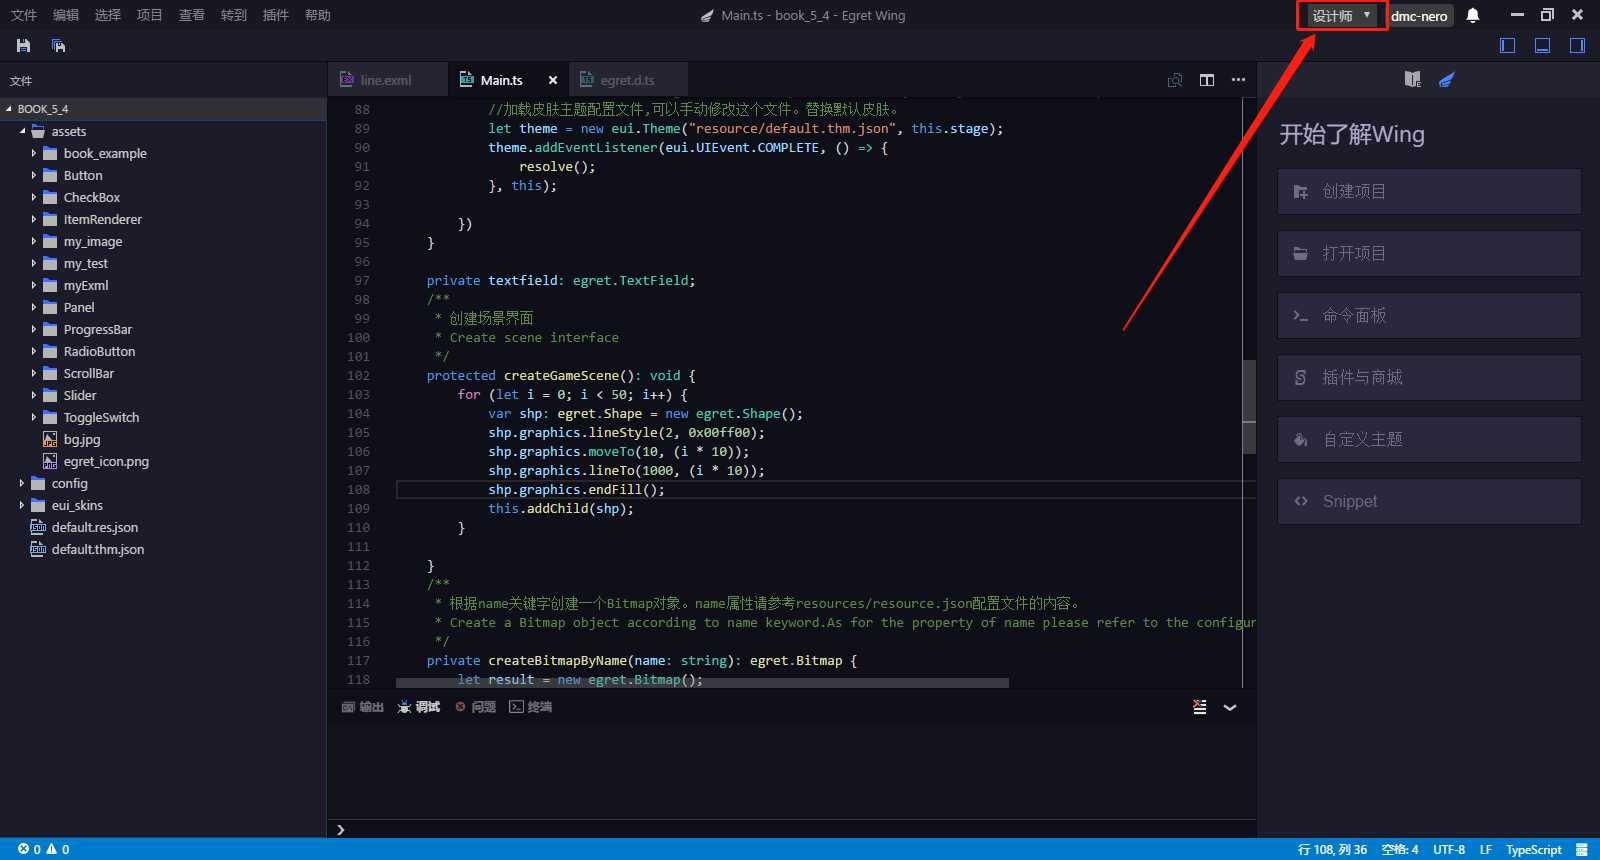
Task: Toggle bottom panel layout icon
Action: click(1543, 45)
